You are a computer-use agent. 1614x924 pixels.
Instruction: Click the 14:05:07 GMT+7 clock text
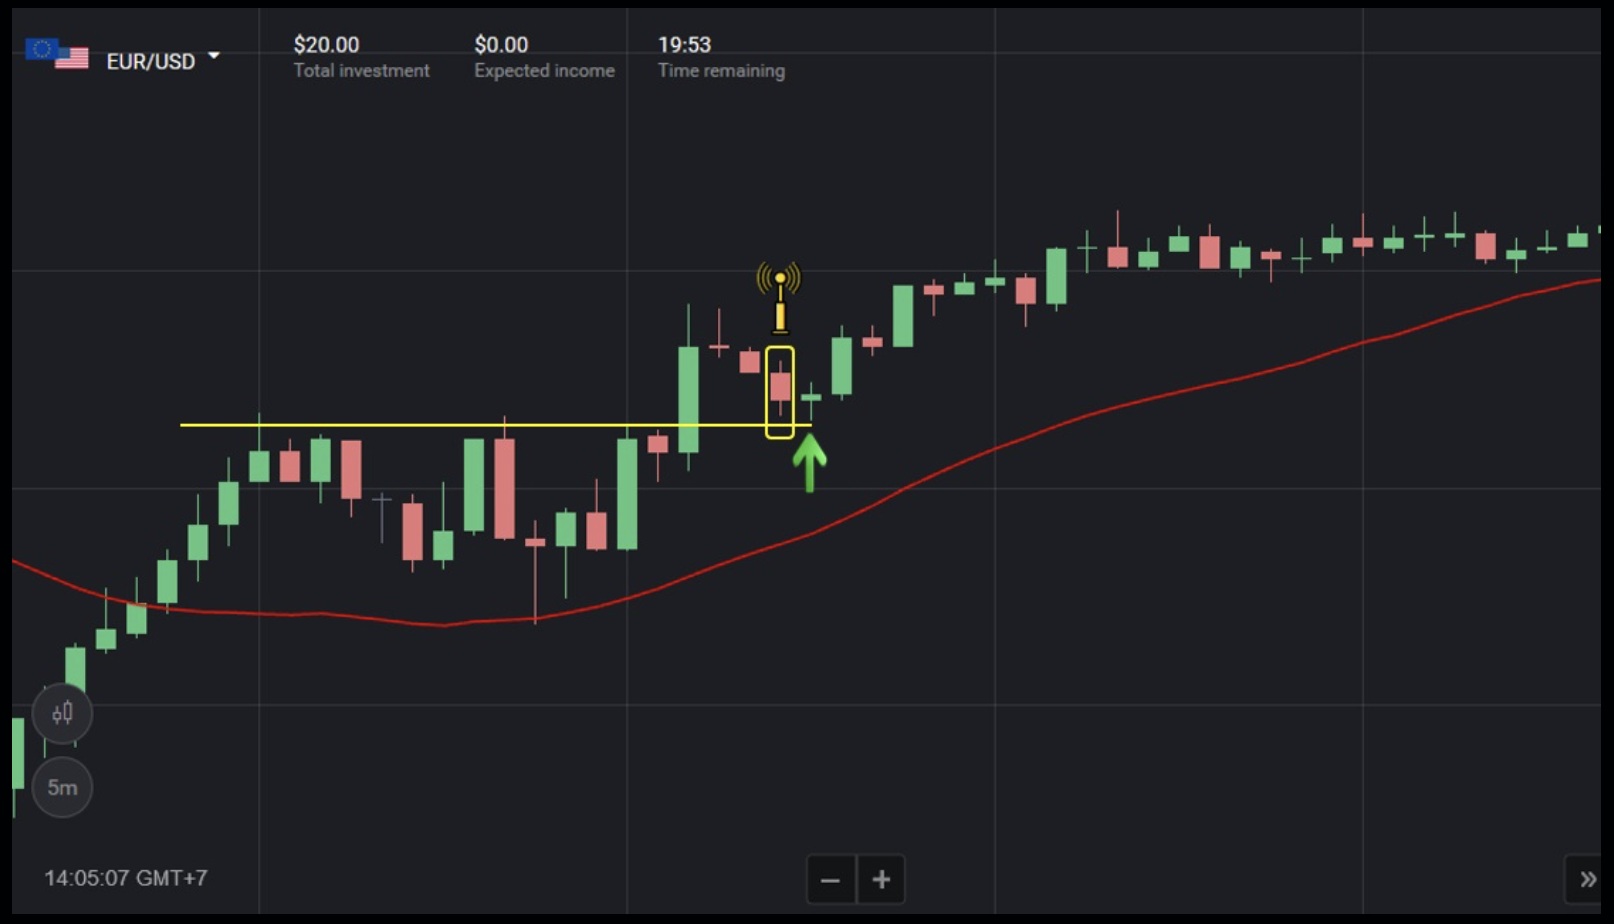click(126, 878)
